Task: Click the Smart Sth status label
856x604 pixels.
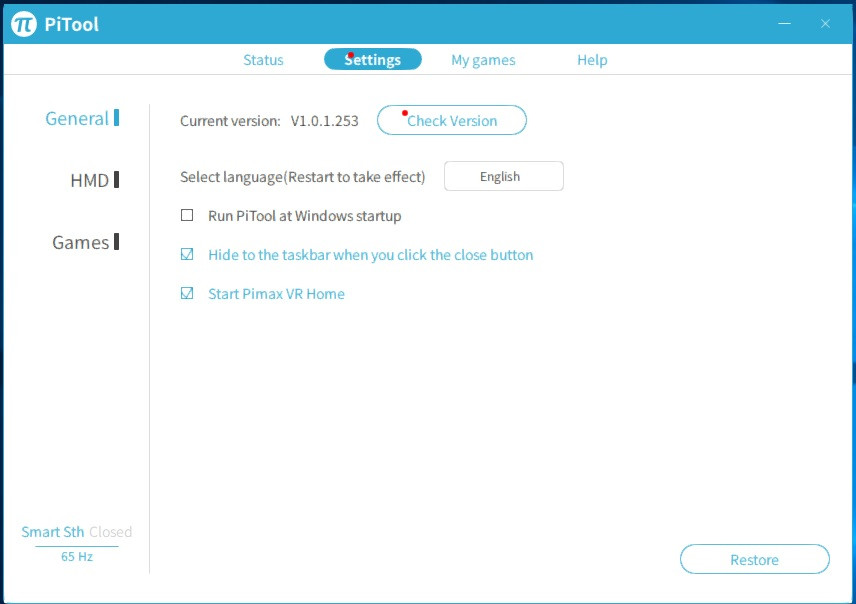Action: pyautogui.click(x=52, y=532)
